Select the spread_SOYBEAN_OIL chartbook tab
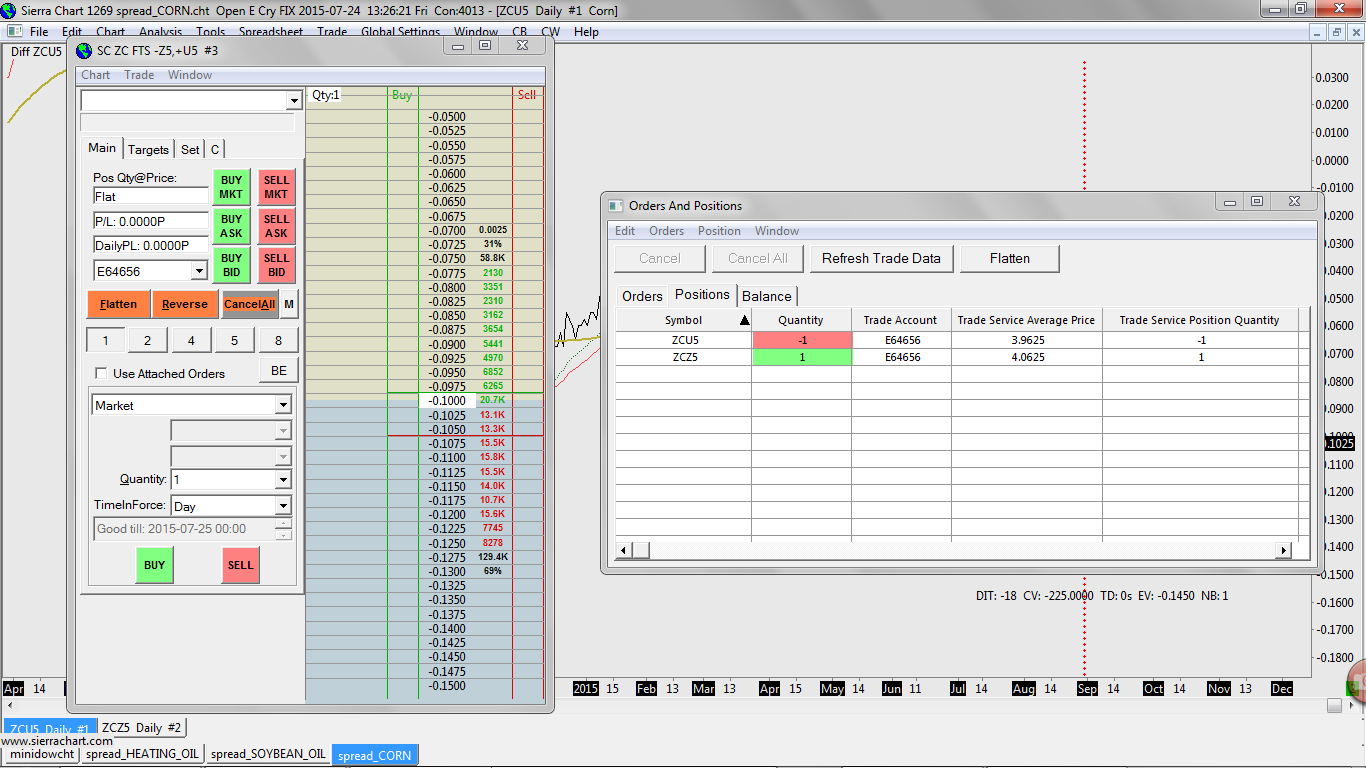 coord(268,754)
